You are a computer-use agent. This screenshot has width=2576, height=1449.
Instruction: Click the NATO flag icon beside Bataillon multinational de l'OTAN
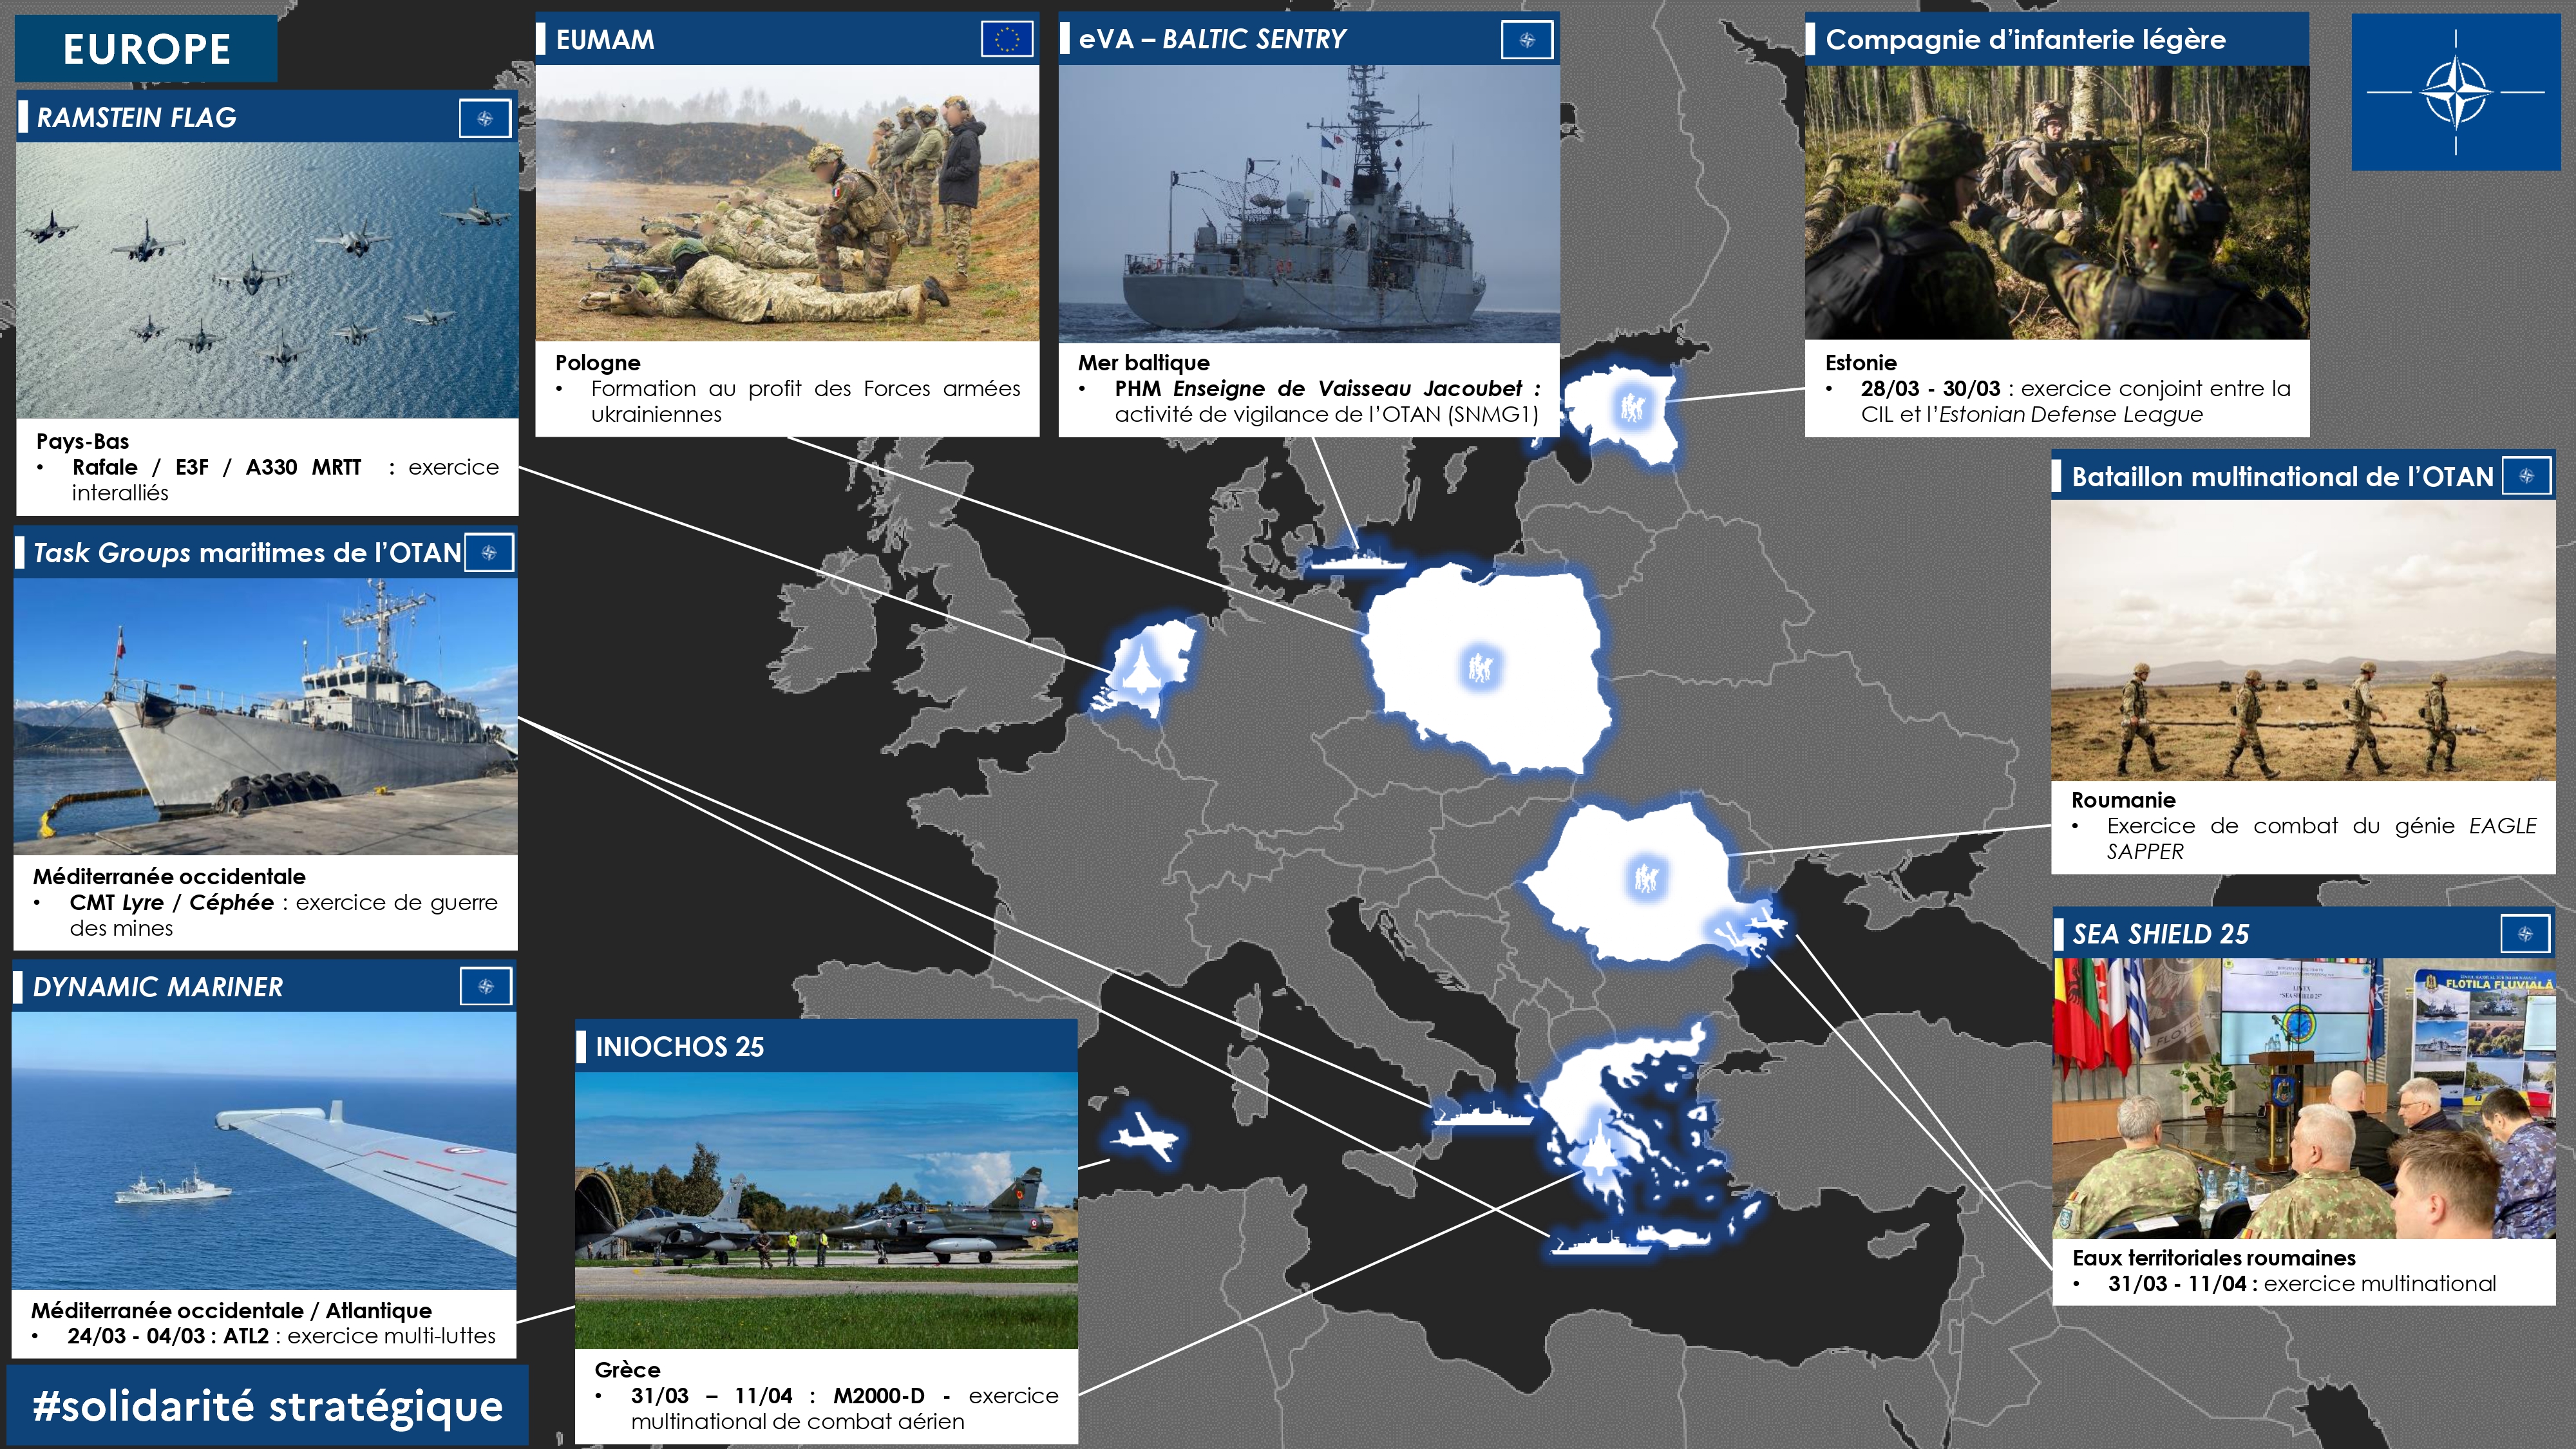click(2527, 476)
